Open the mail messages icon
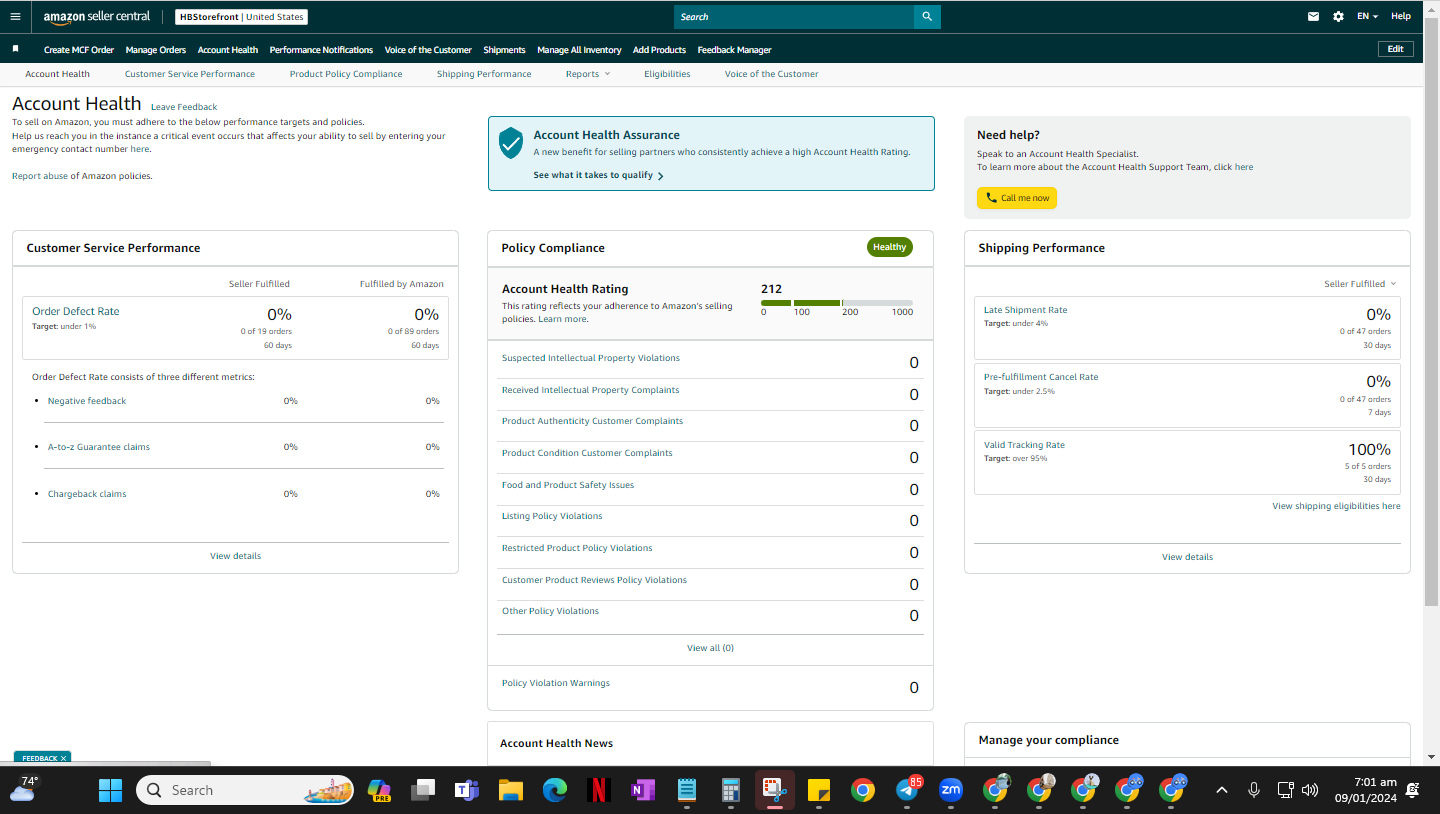The width and height of the screenshot is (1440, 814). (x=1313, y=17)
